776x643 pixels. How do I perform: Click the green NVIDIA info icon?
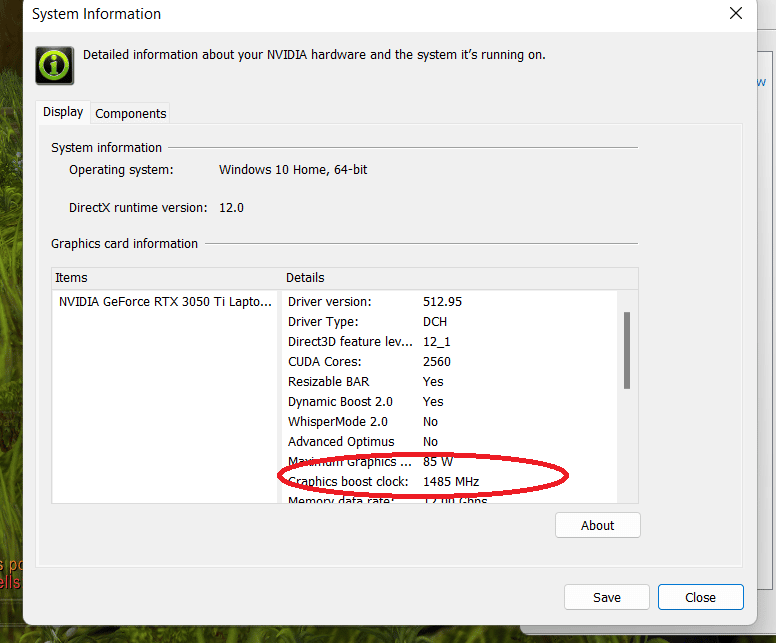[x=54, y=65]
